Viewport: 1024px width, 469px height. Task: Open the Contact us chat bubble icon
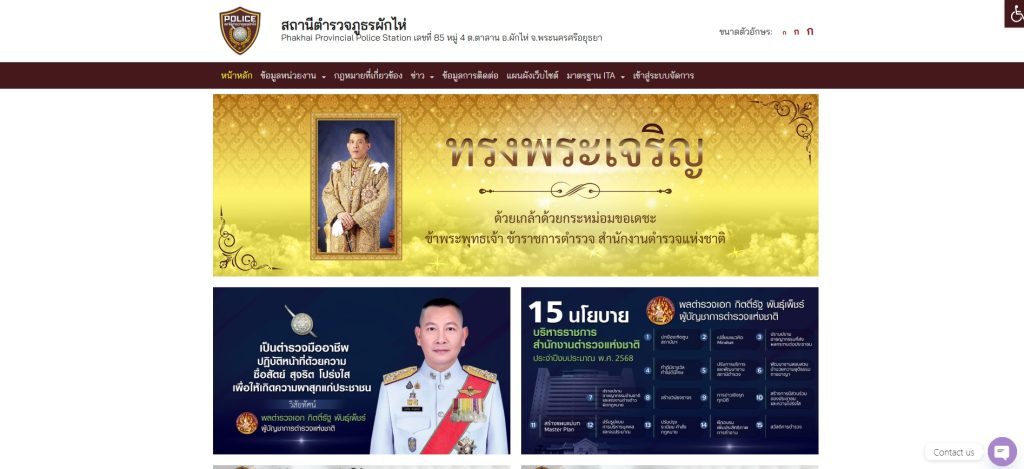[1002, 452]
